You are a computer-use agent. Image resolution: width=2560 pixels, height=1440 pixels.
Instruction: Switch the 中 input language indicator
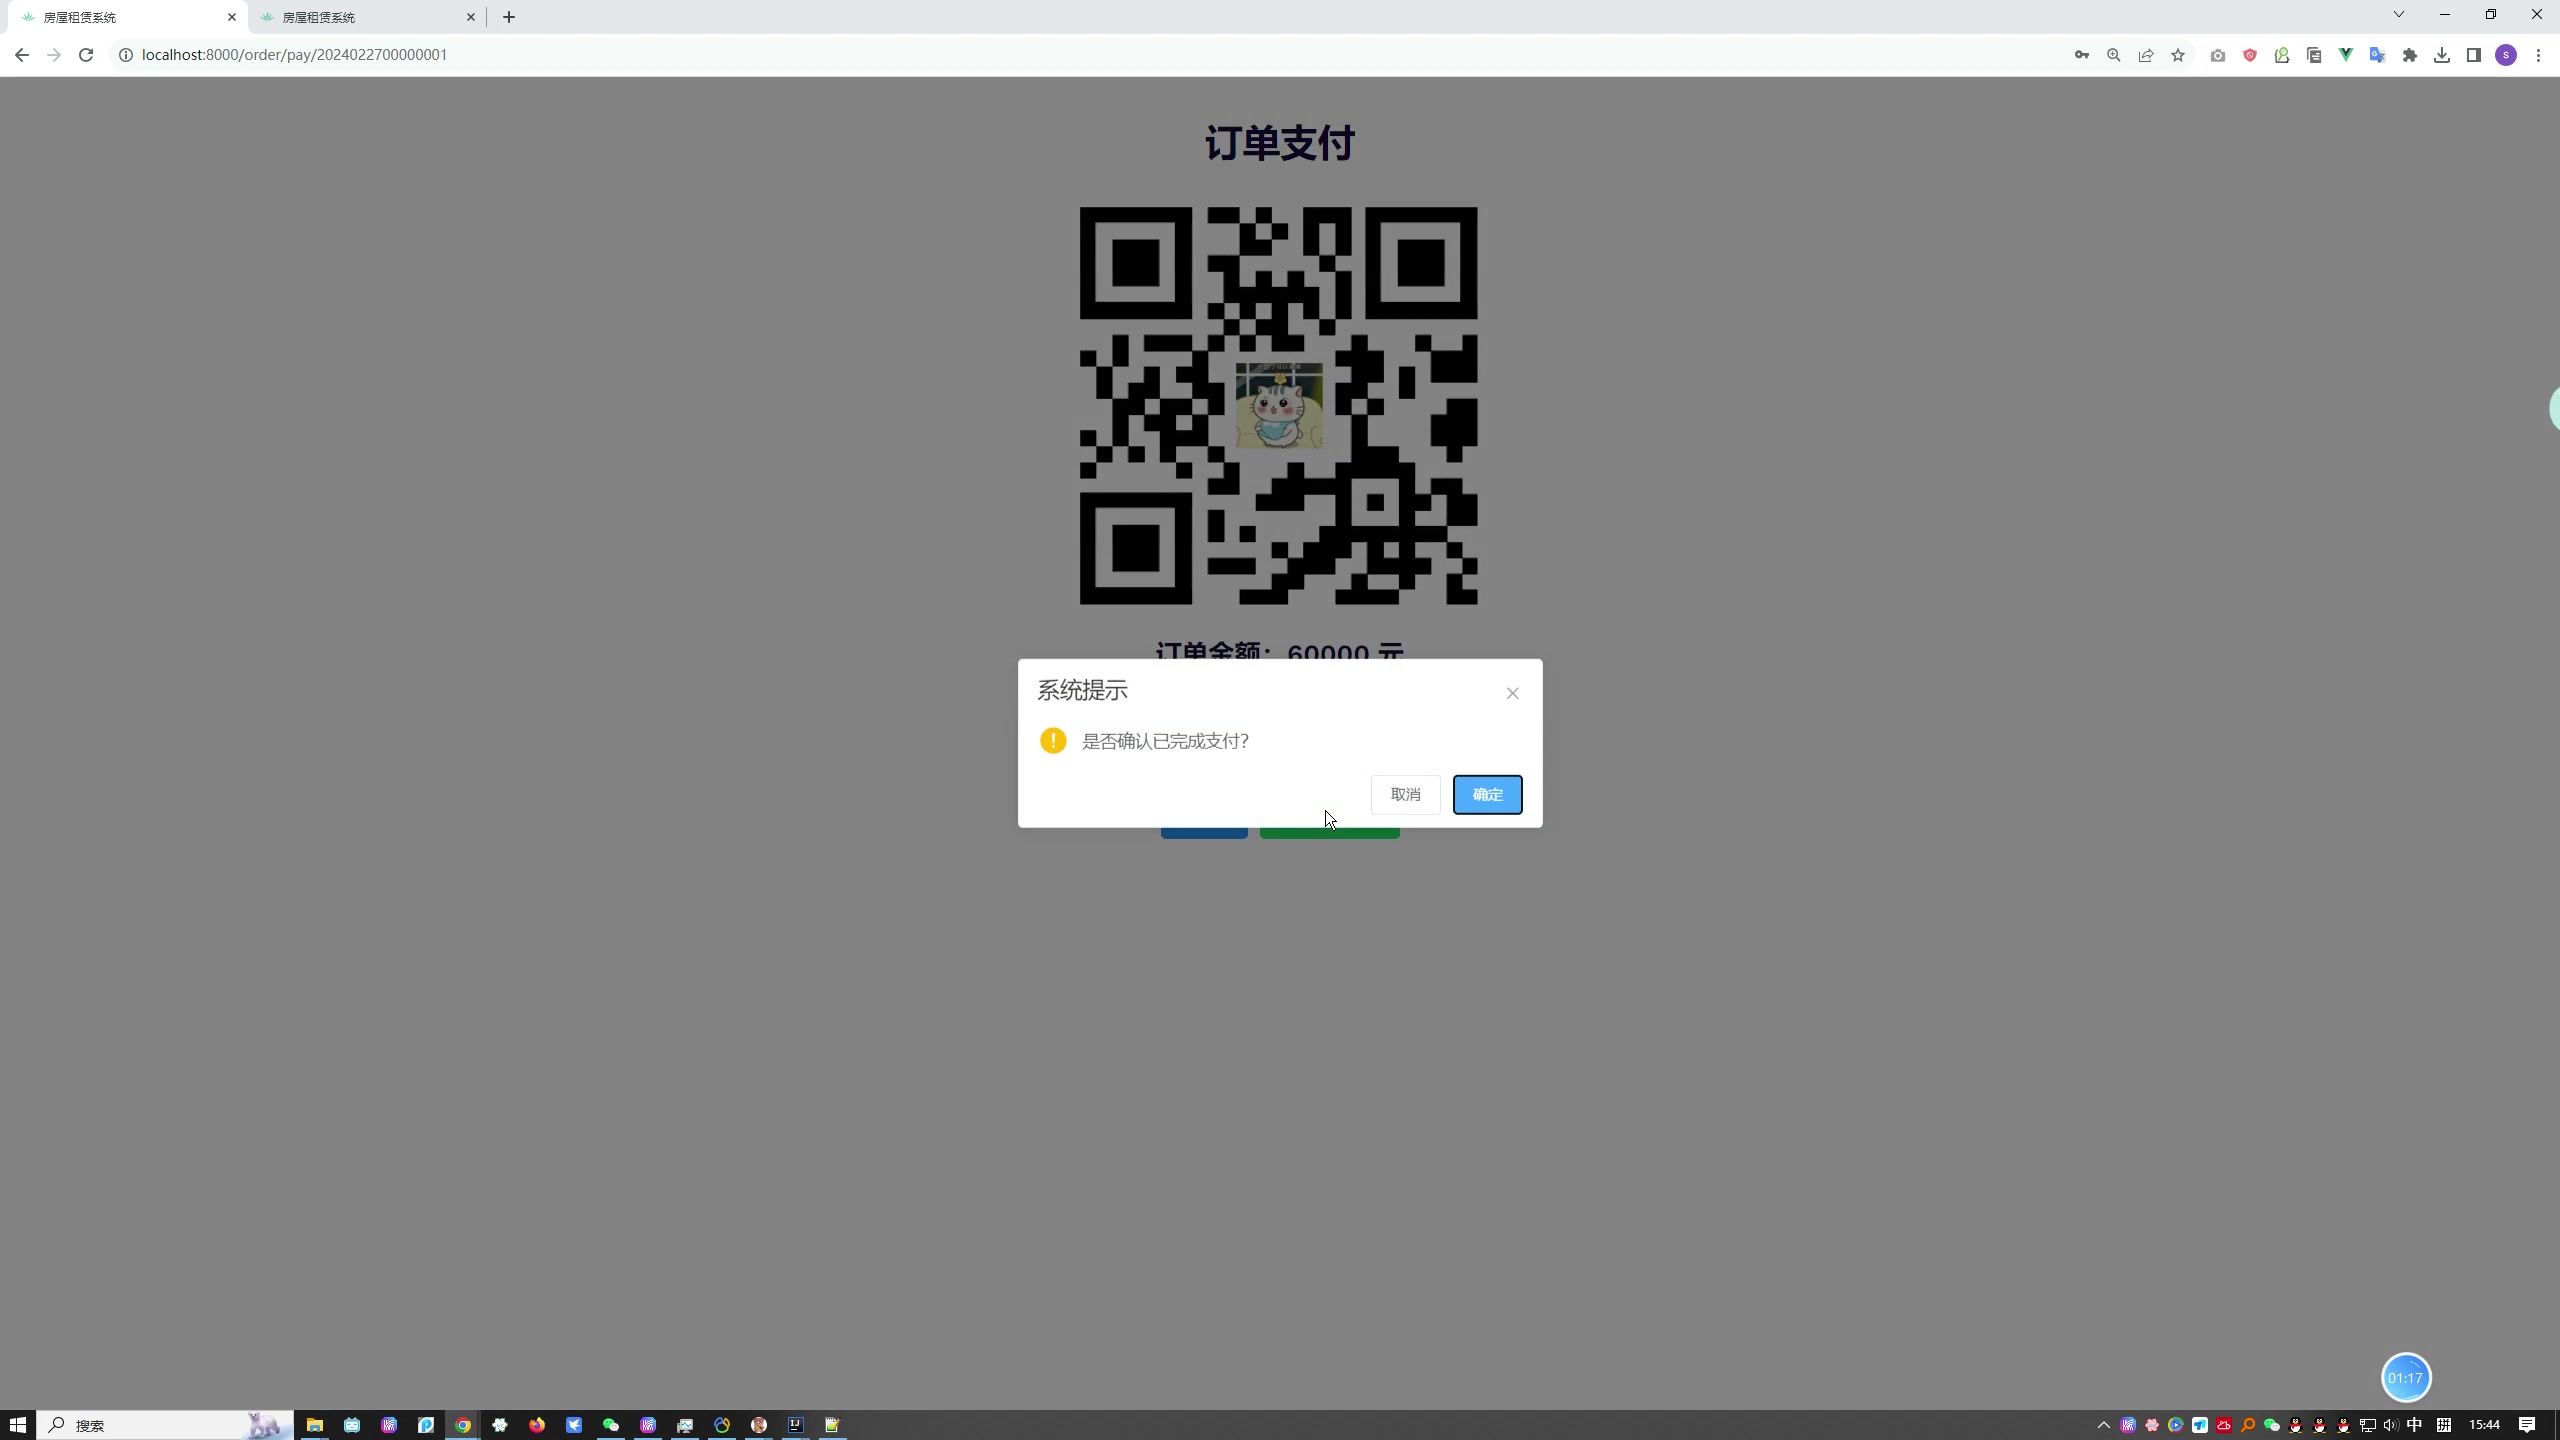[x=2415, y=1425]
